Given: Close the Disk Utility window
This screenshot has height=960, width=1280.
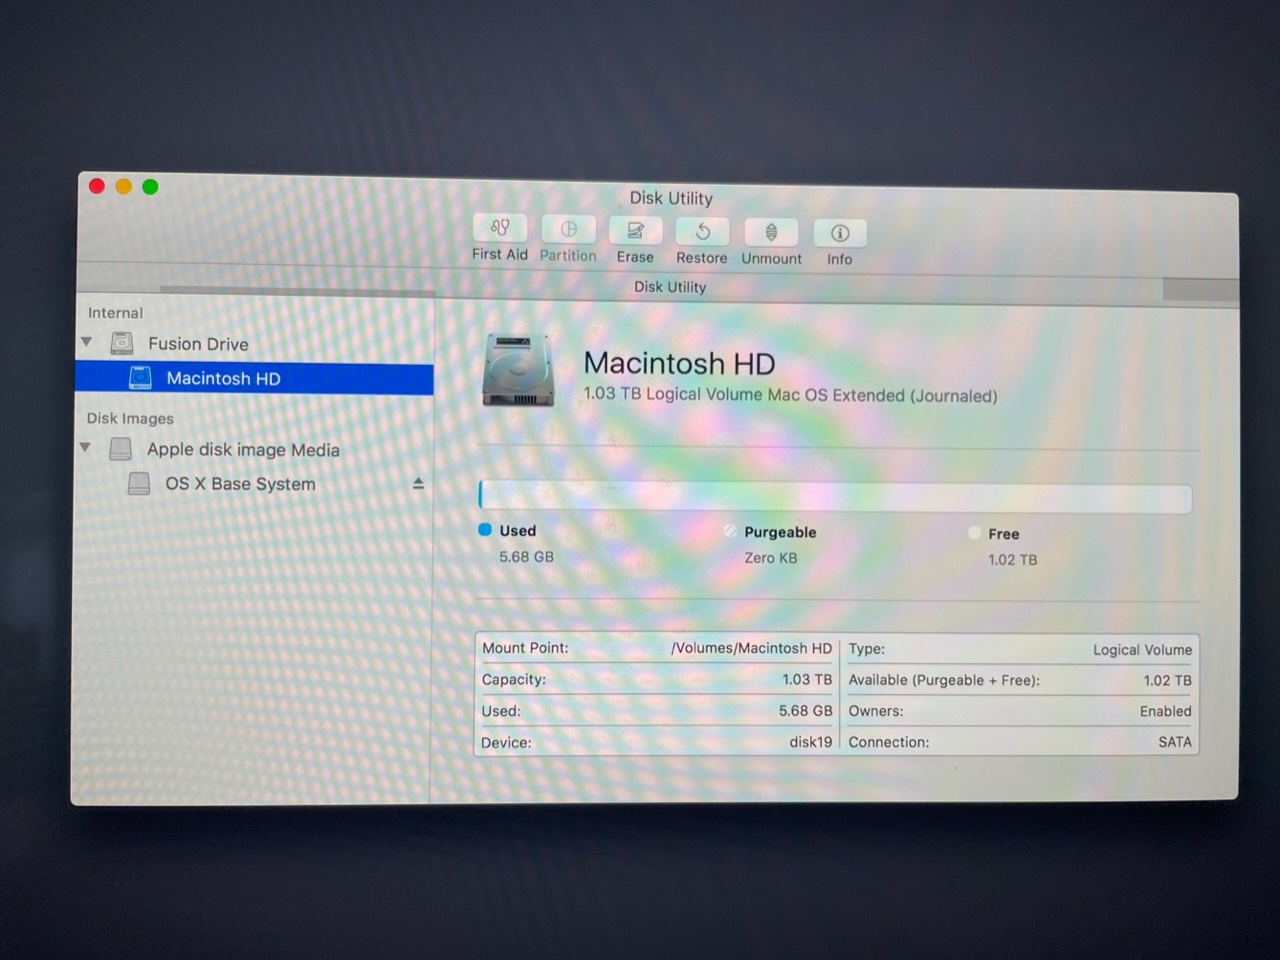Looking at the screenshot, I should pos(97,186).
